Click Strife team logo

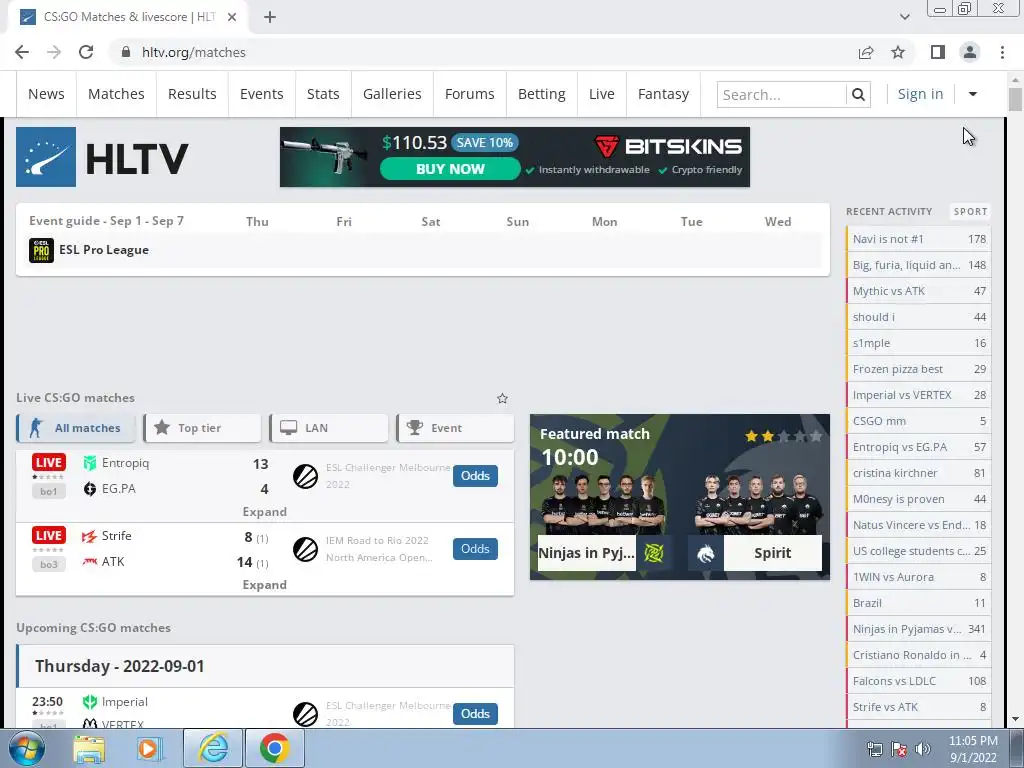[x=89, y=536]
